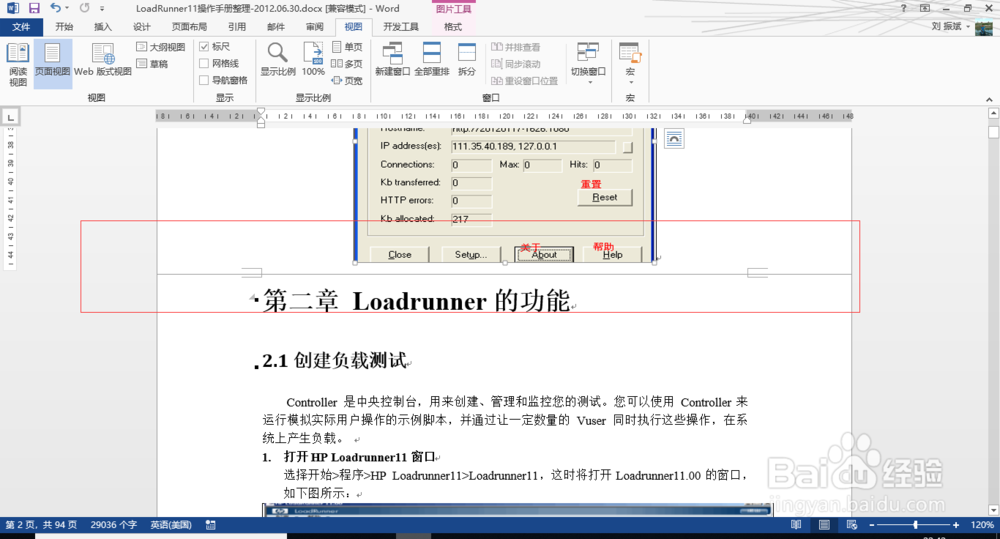Click 拆分 split window
The height and width of the screenshot is (539, 1000).
(x=467, y=59)
